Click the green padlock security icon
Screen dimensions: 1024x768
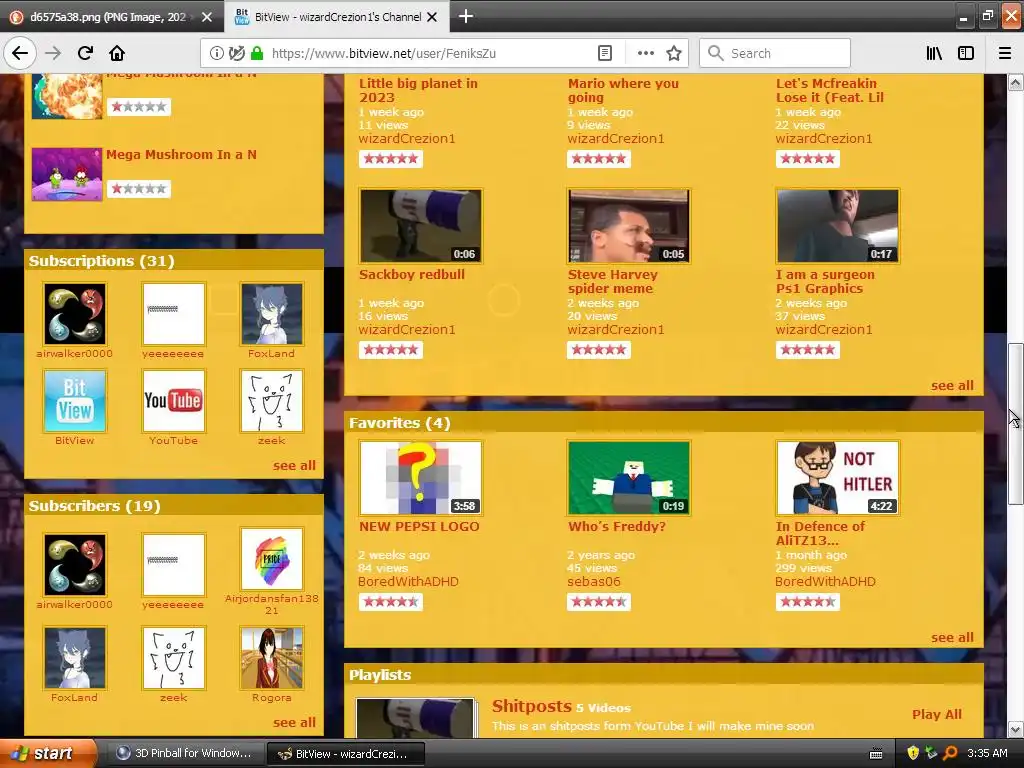257,53
